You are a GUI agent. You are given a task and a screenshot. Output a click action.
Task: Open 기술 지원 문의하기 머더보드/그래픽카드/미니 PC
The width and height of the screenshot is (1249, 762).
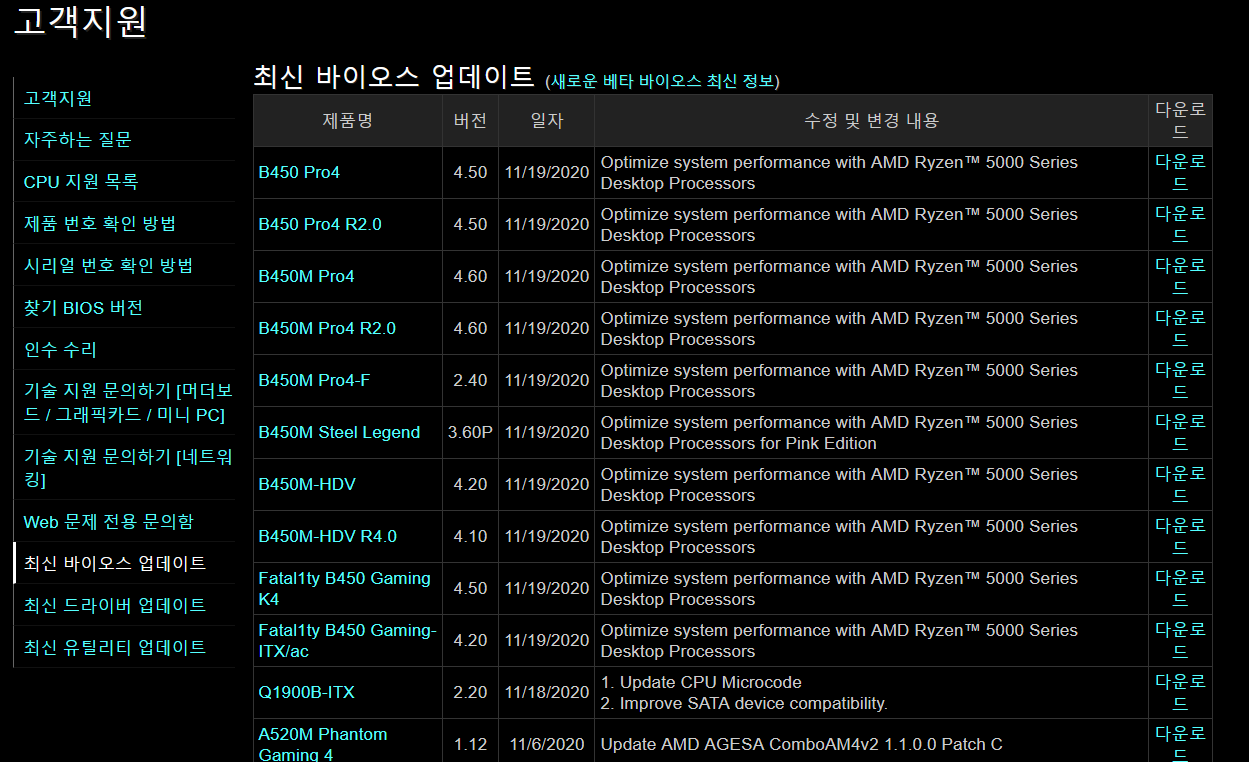(128, 402)
